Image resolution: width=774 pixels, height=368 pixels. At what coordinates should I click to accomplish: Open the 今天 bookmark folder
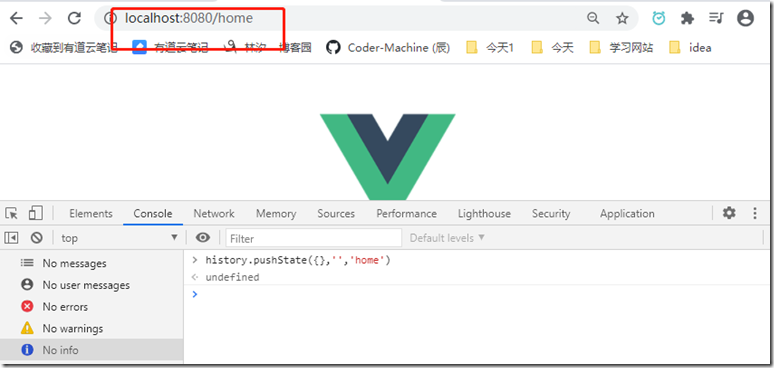click(x=552, y=47)
